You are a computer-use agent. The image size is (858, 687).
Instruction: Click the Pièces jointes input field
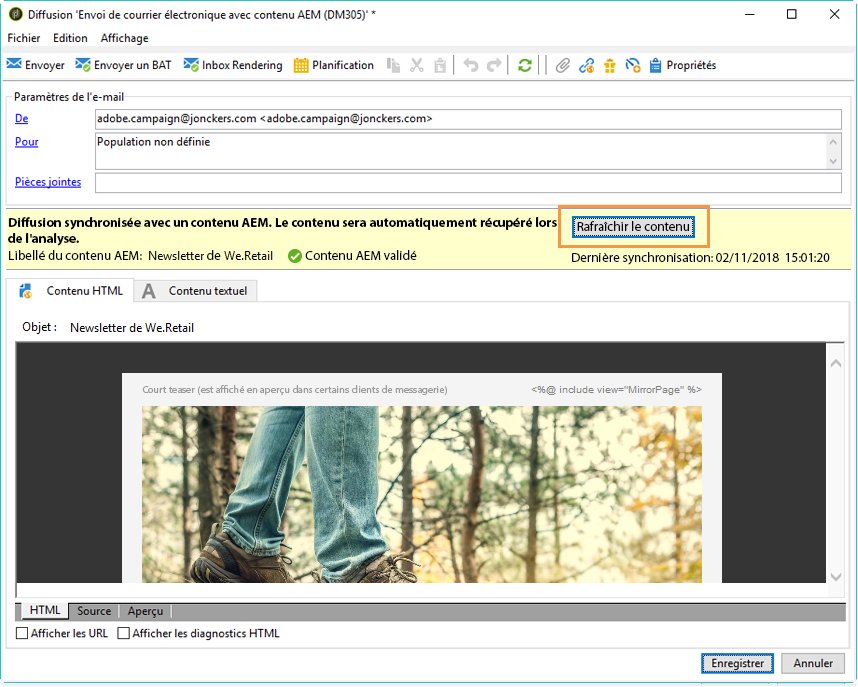tap(468, 183)
